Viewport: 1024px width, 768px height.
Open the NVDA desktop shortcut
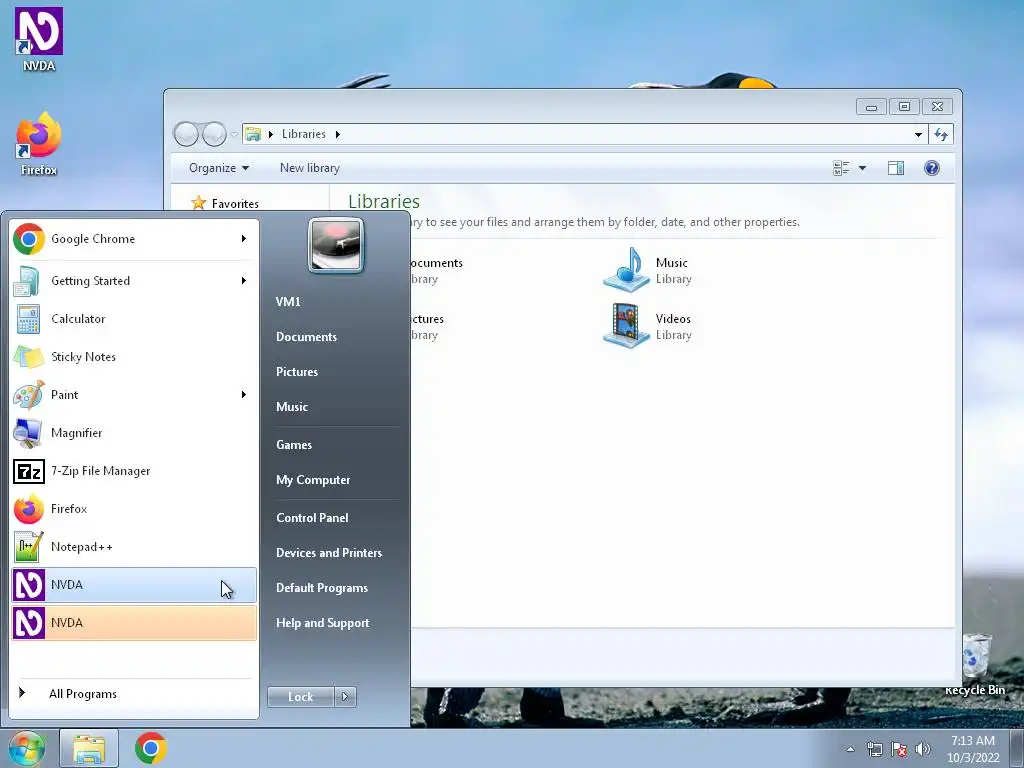pos(39,39)
